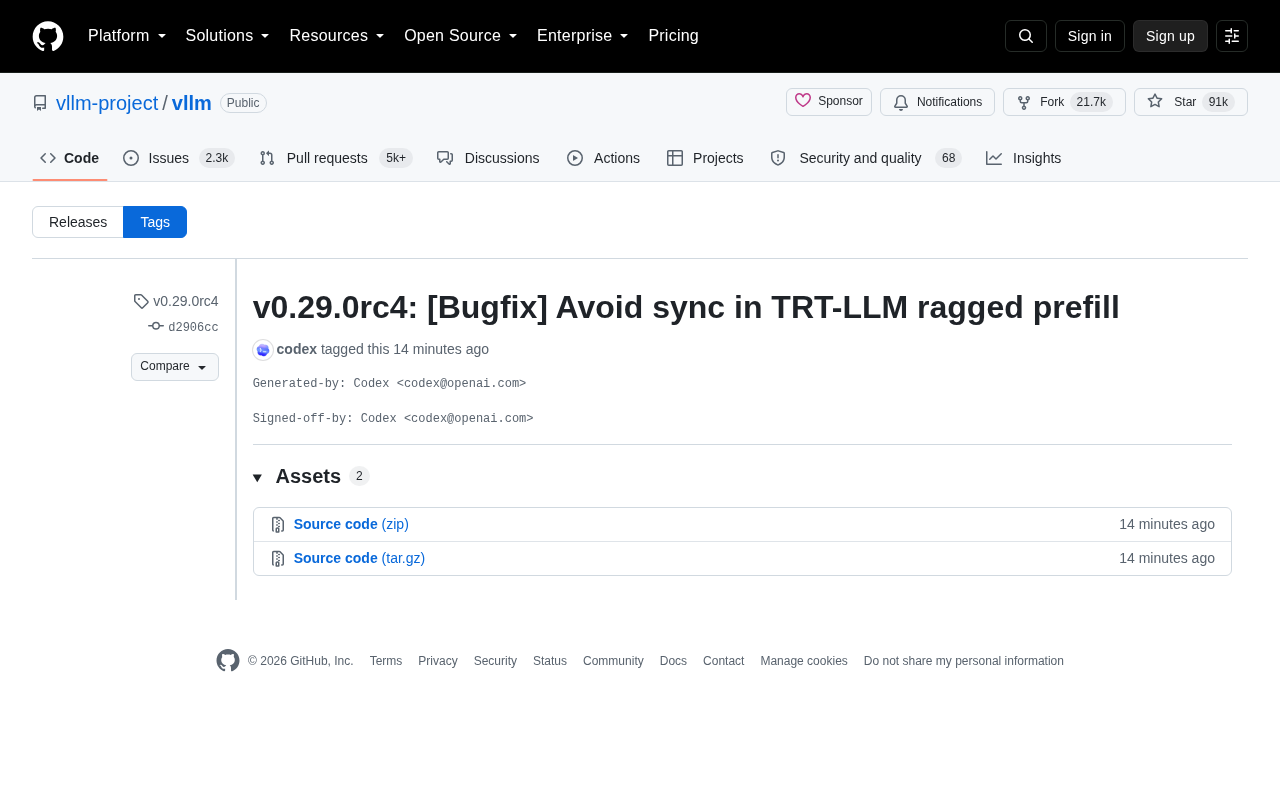
Task: Click the tar.gz file icon in Assets
Action: pyautogui.click(x=278, y=559)
